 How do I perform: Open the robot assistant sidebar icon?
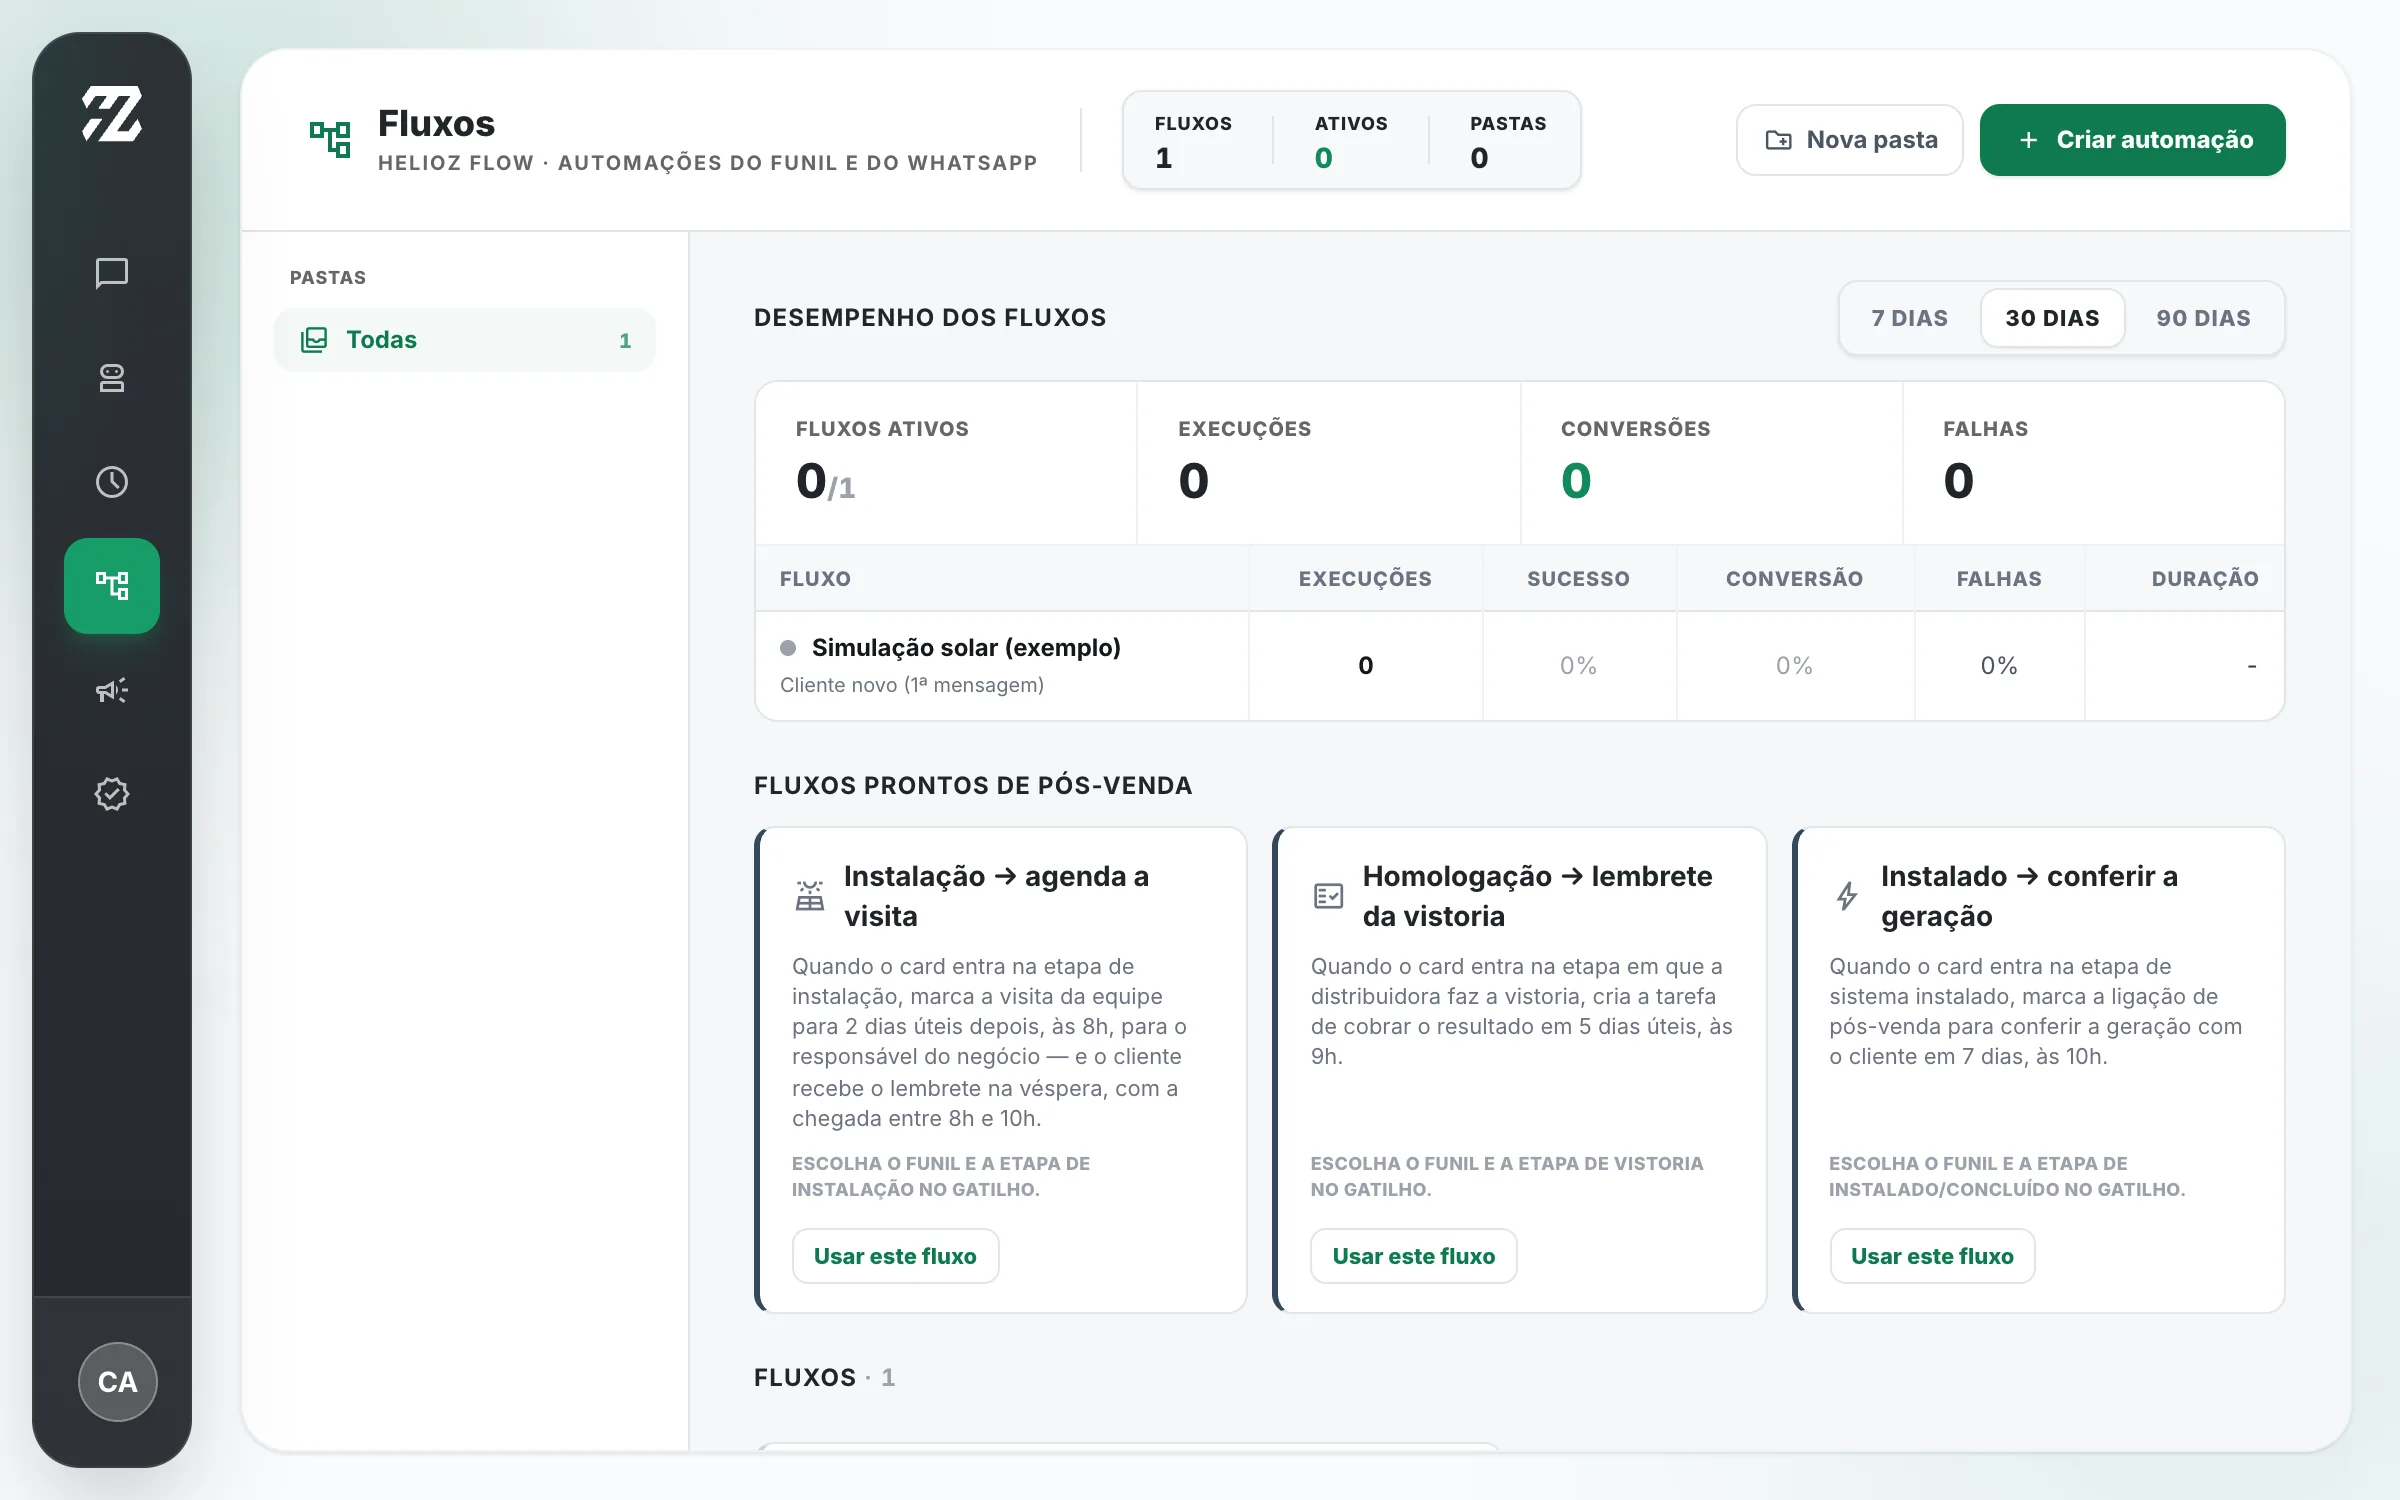[x=112, y=378]
